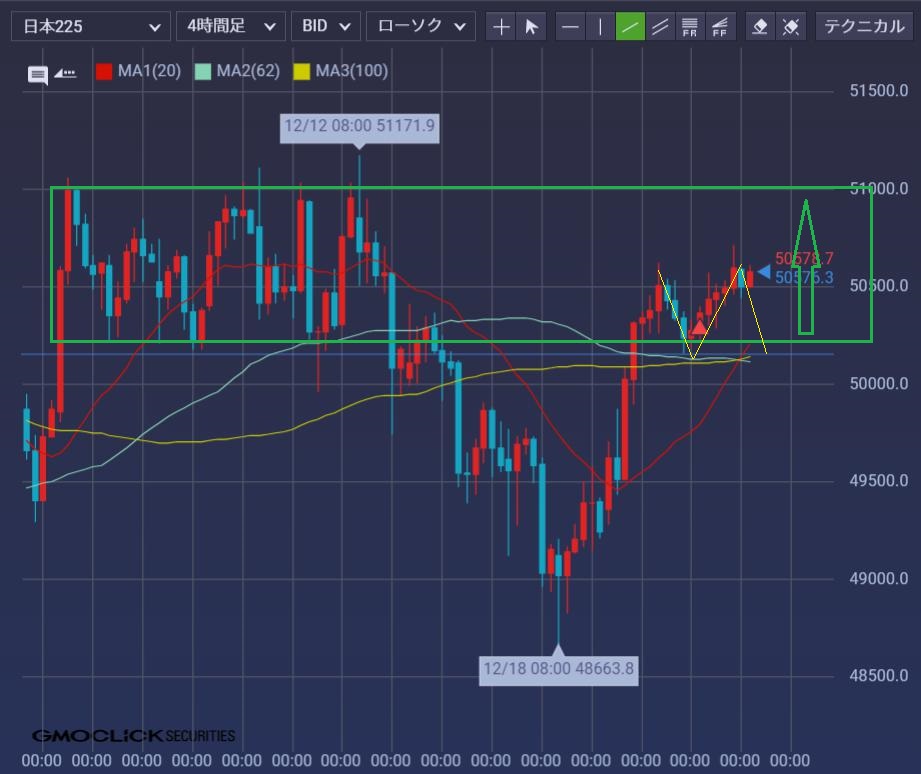Toggle the chart comment bubble icon
The image size is (921, 774).
pyautogui.click(x=37, y=74)
